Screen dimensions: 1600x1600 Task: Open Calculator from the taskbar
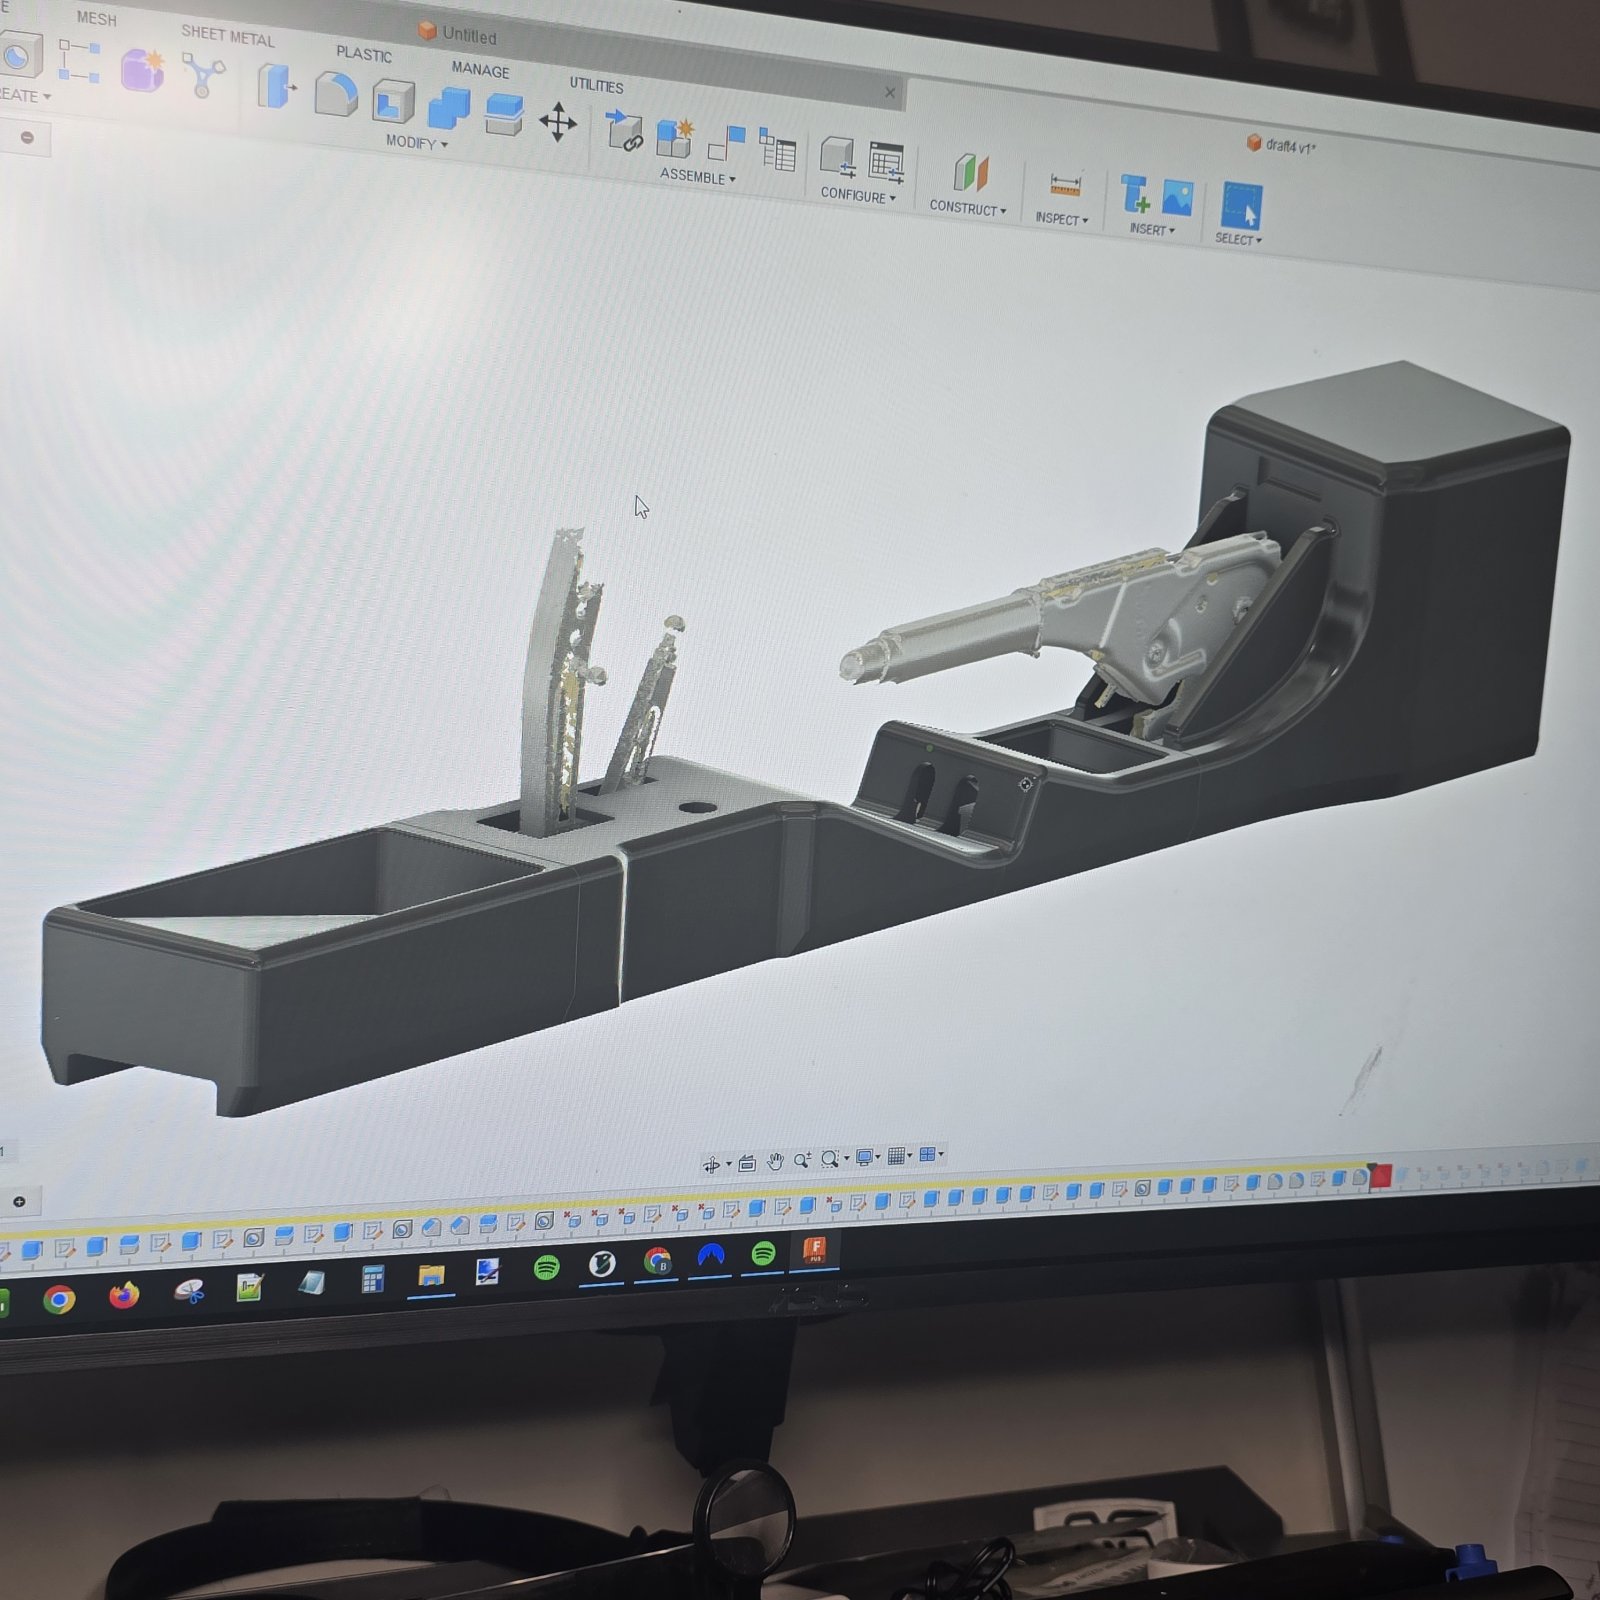[373, 1279]
